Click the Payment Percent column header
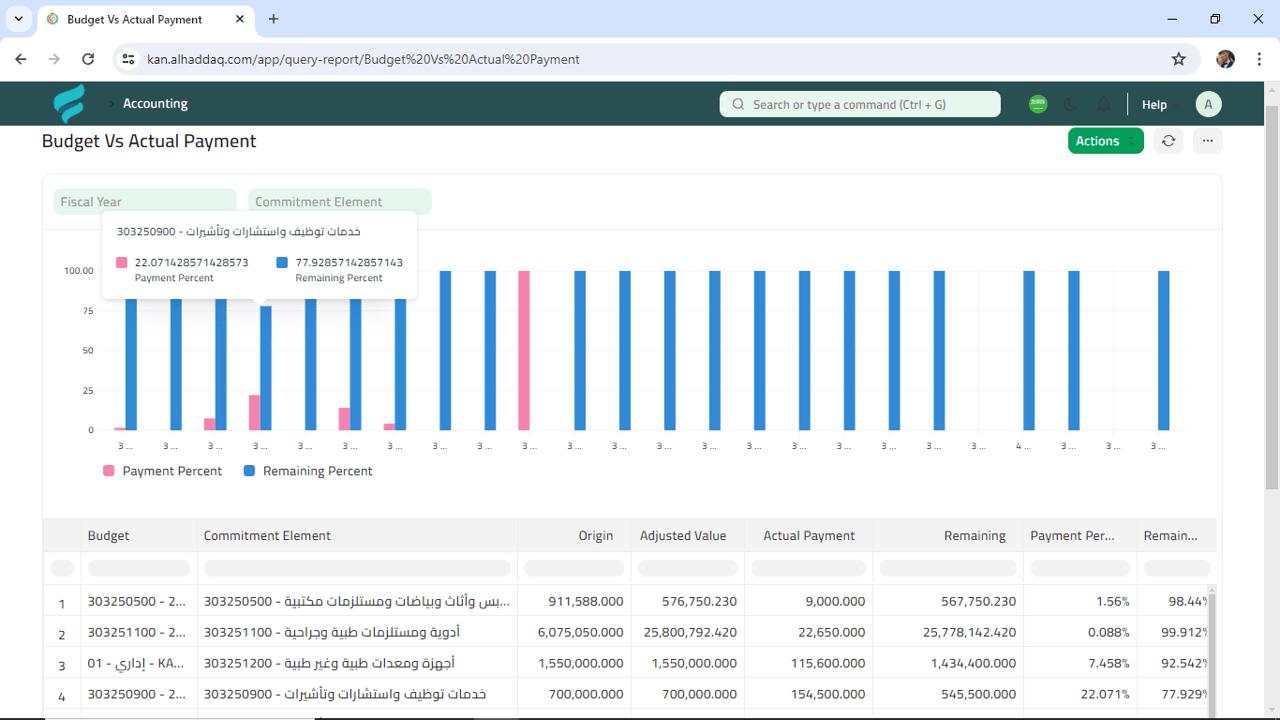Image resolution: width=1280 pixels, height=720 pixels. [1080, 536]
